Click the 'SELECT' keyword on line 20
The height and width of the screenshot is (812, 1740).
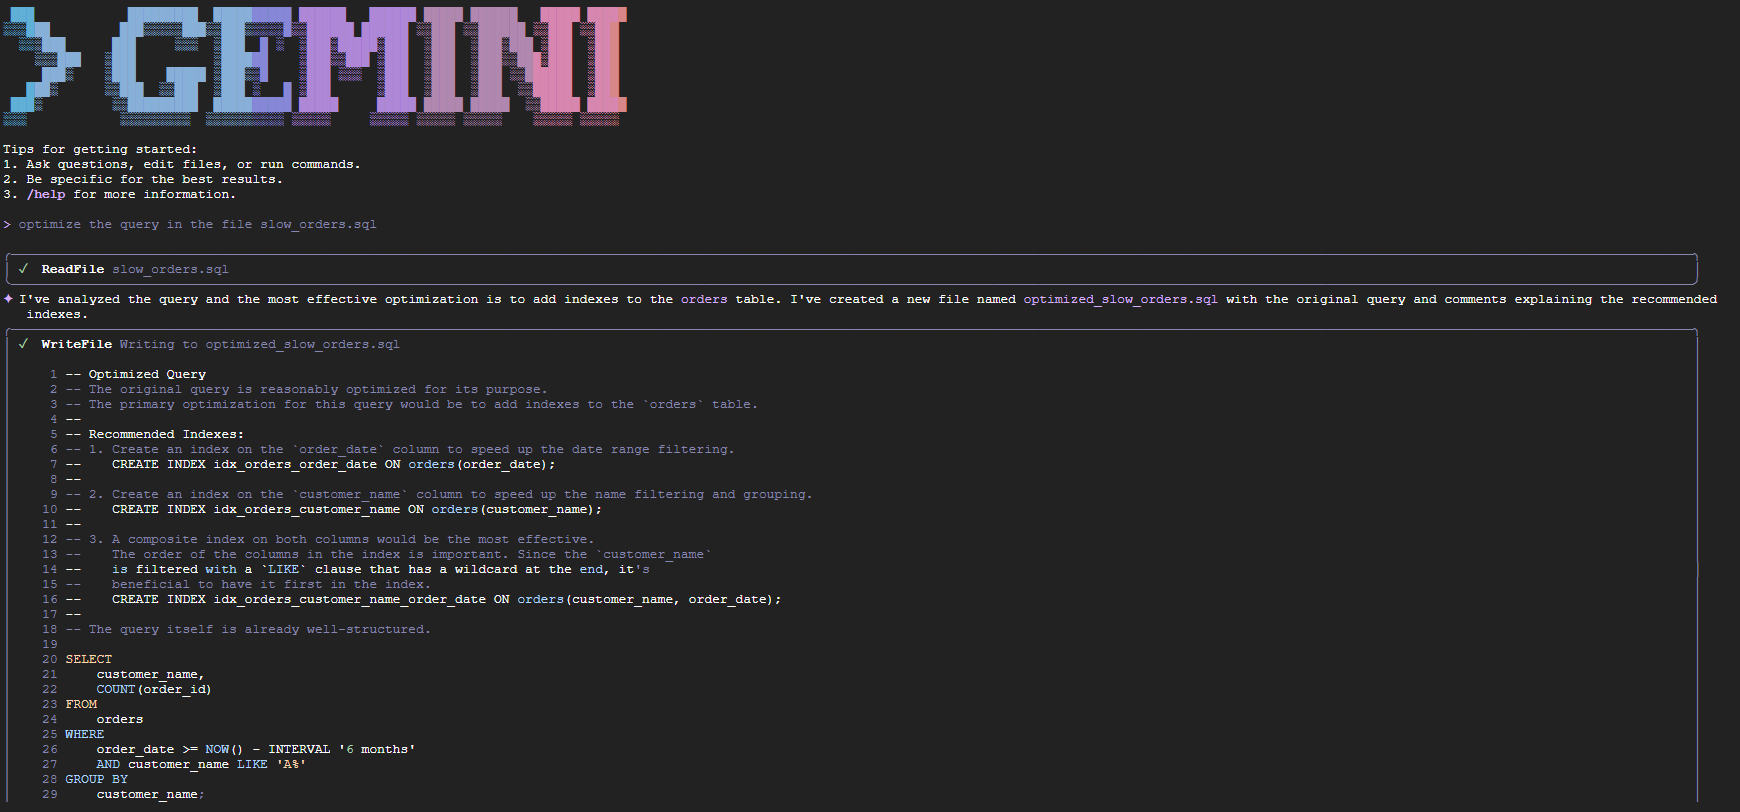click(89, 659)
